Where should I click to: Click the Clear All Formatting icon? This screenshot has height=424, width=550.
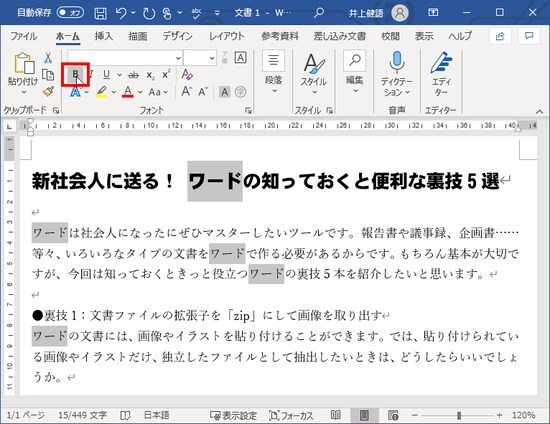pyautogui.click(x=187, y=74)
